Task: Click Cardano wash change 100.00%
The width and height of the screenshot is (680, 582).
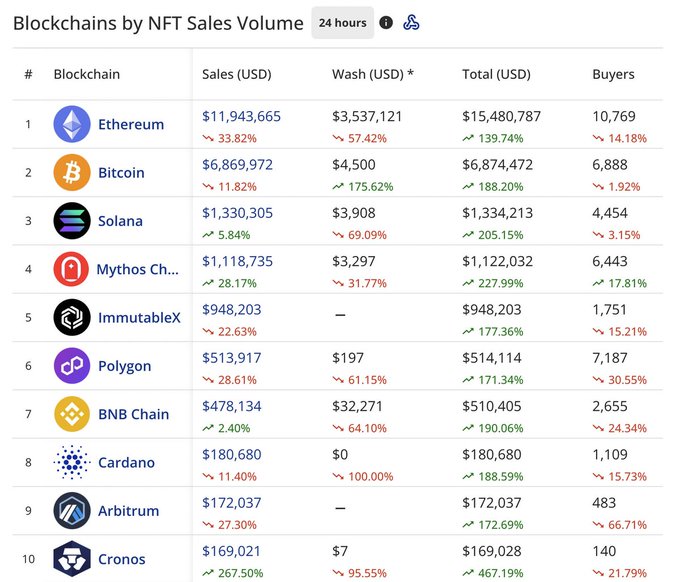Action: pyautogui.click(x=363, y=477)
